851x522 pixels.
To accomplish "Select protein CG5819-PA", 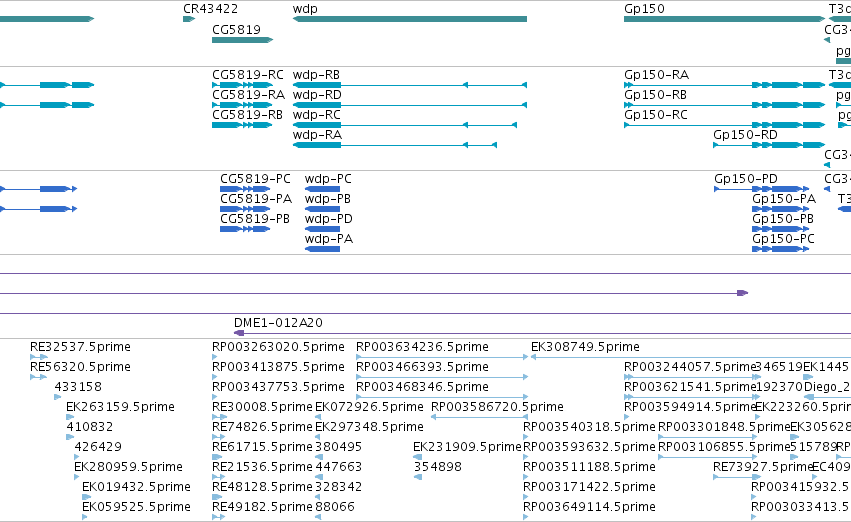I will pyautogui.click(x=256, y=199).
